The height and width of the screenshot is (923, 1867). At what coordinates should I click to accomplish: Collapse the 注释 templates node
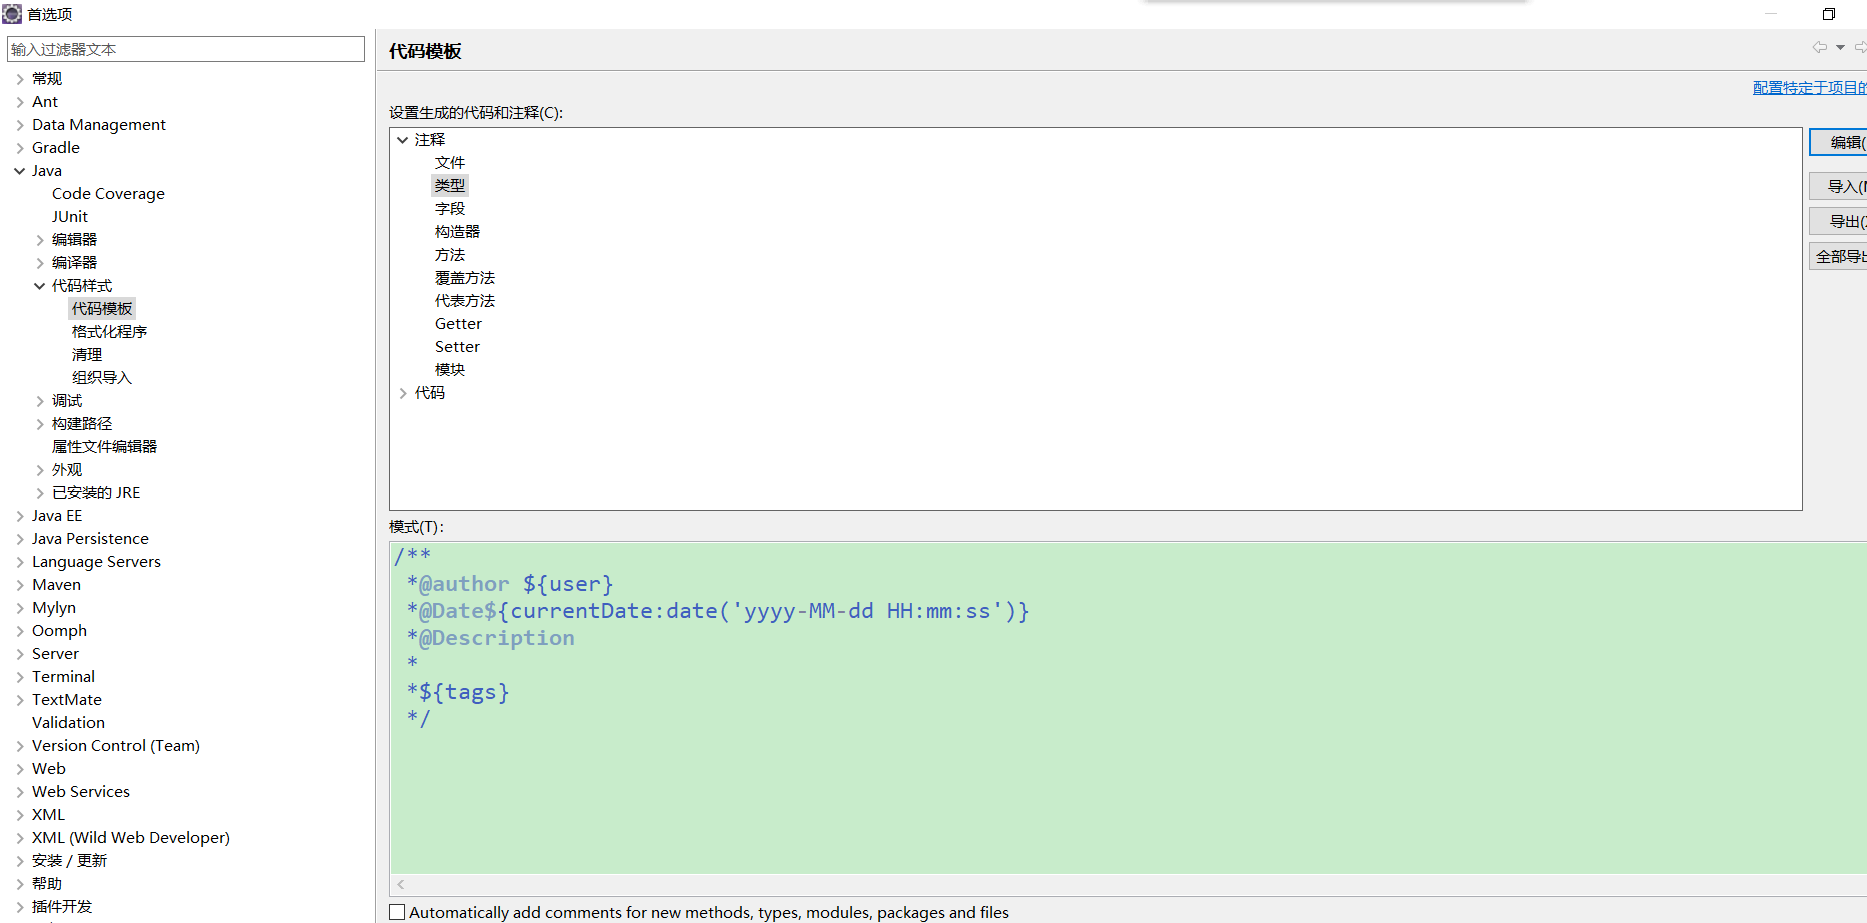tap(403, 140)
